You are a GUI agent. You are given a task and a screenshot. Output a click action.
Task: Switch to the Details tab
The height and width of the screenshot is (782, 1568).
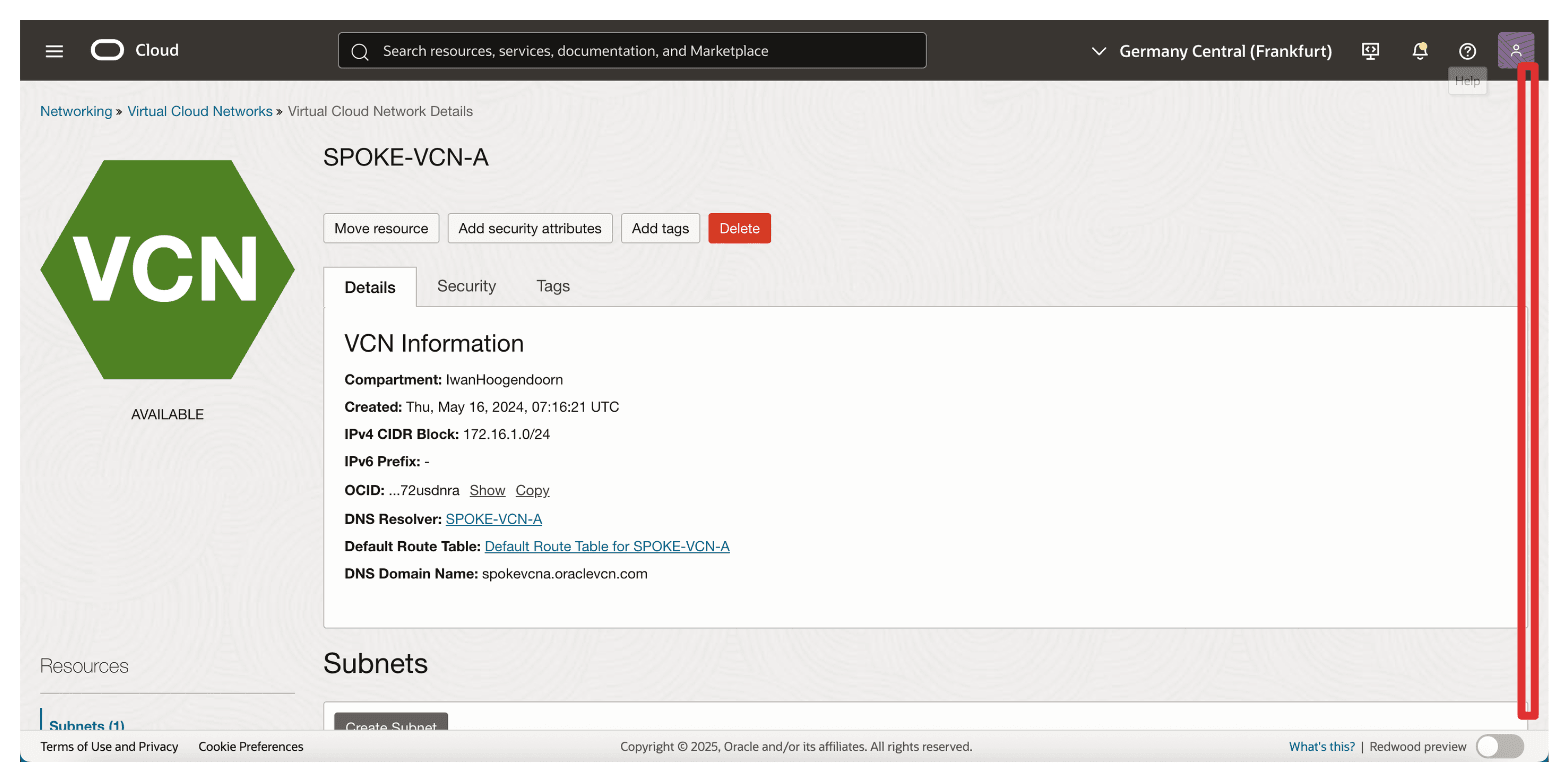coord(370,287)
